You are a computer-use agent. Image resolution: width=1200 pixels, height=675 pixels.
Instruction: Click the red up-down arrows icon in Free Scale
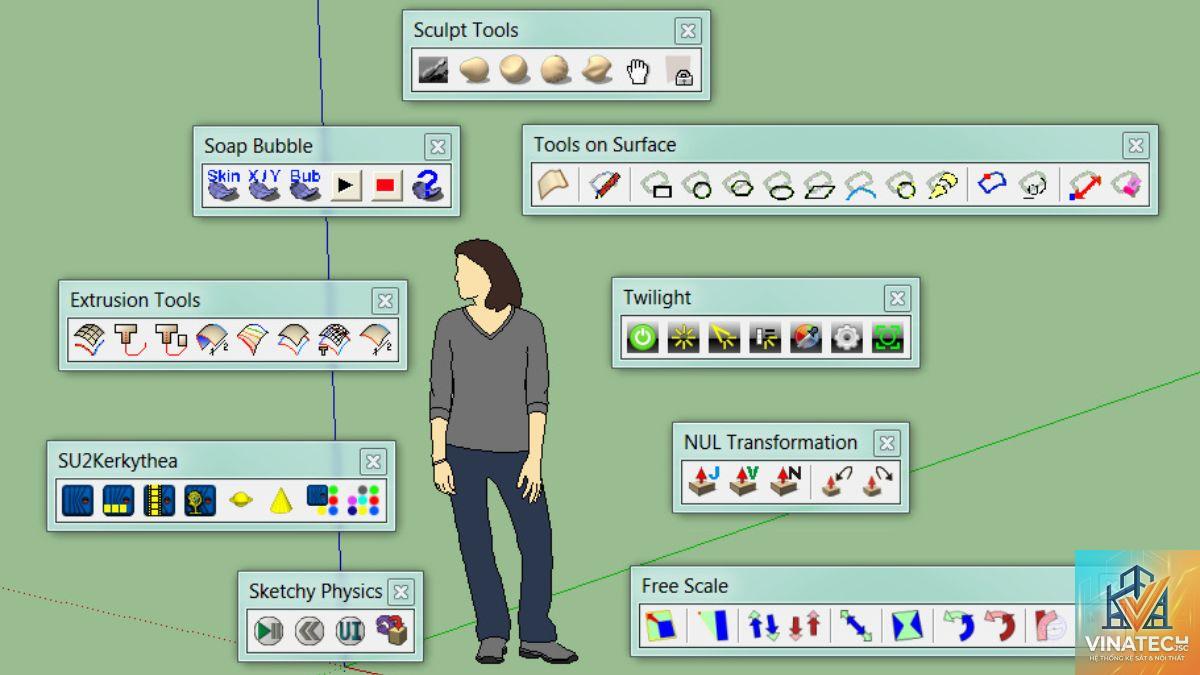(804, 626)
